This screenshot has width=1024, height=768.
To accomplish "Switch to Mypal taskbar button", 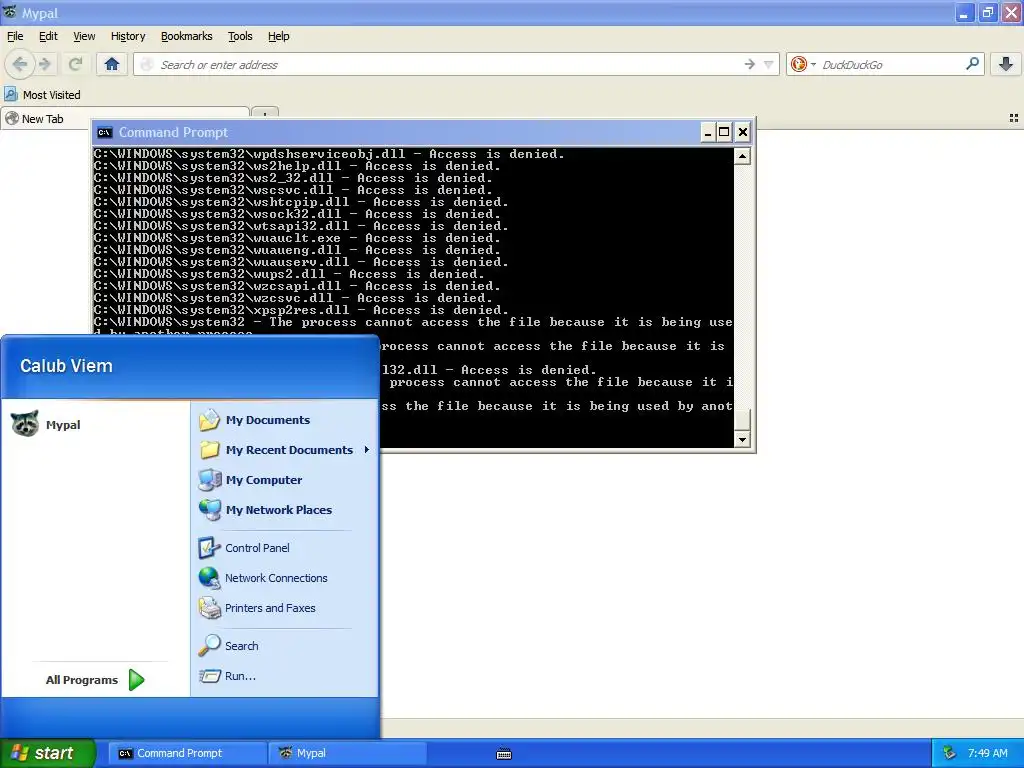I will point(347,753).
